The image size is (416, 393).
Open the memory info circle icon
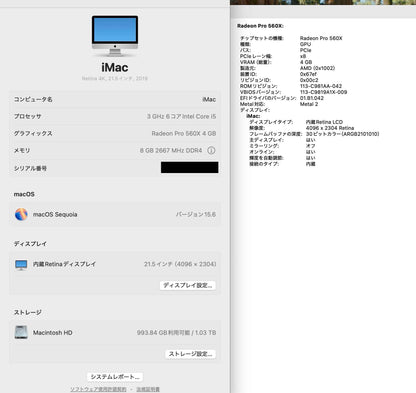pos(211,150)
